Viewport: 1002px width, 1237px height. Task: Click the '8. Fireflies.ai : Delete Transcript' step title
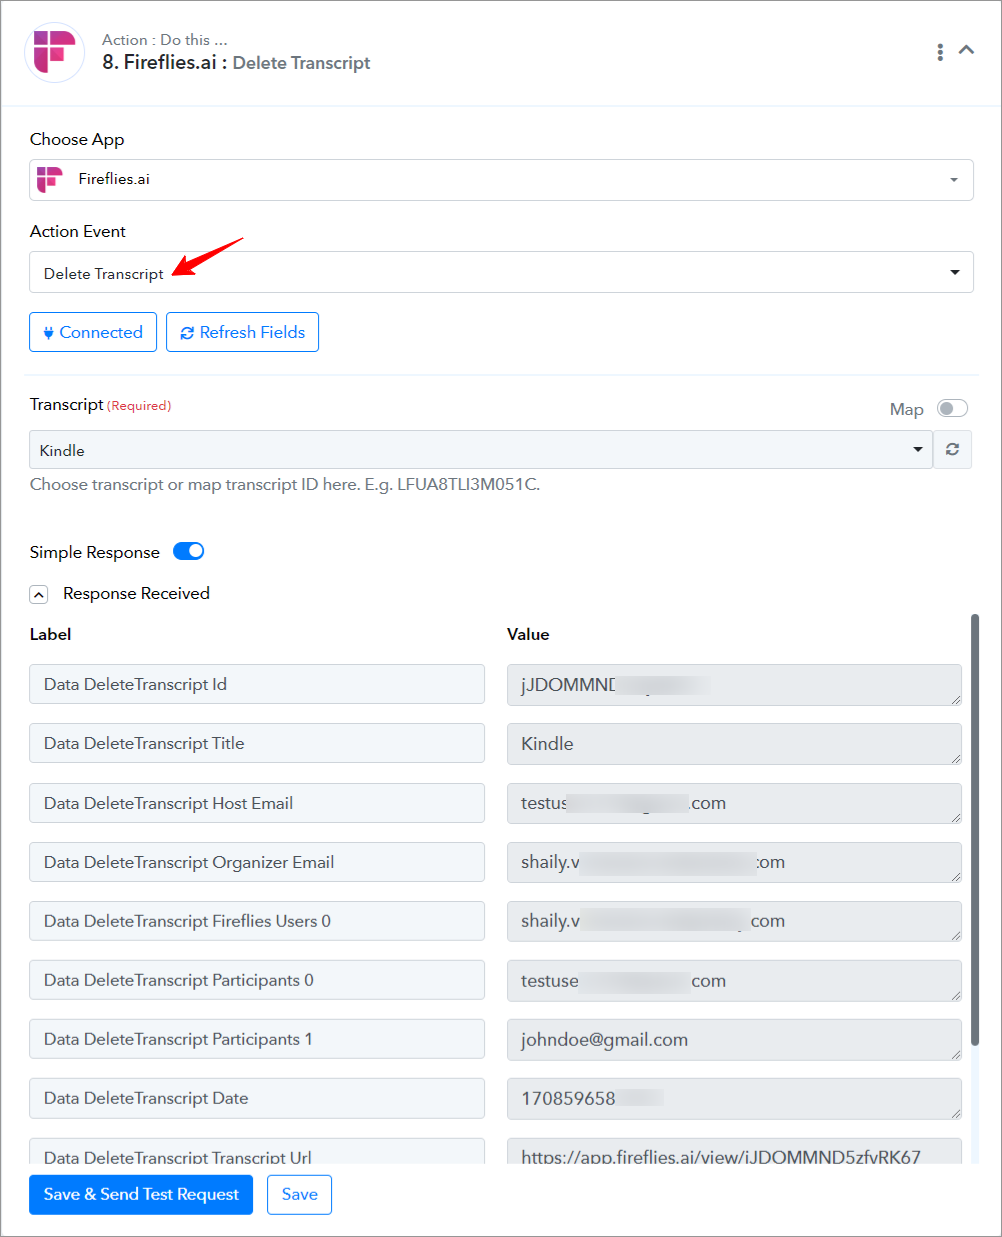click(236, 63)
